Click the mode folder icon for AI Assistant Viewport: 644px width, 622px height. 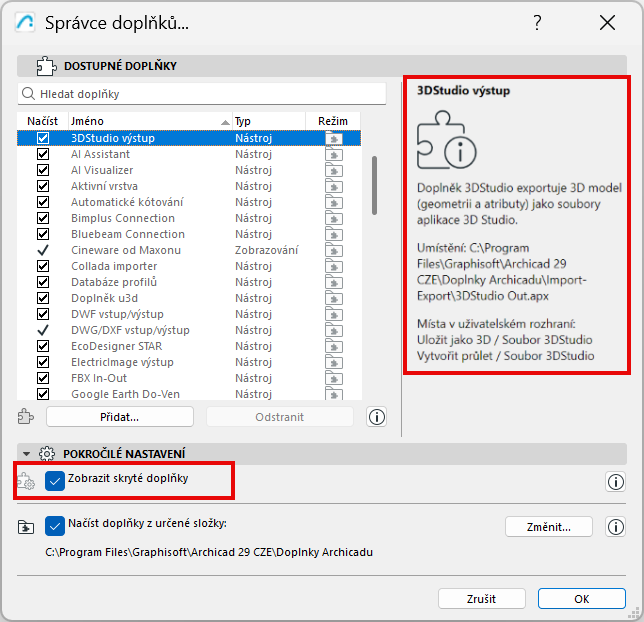coord(334,154)
